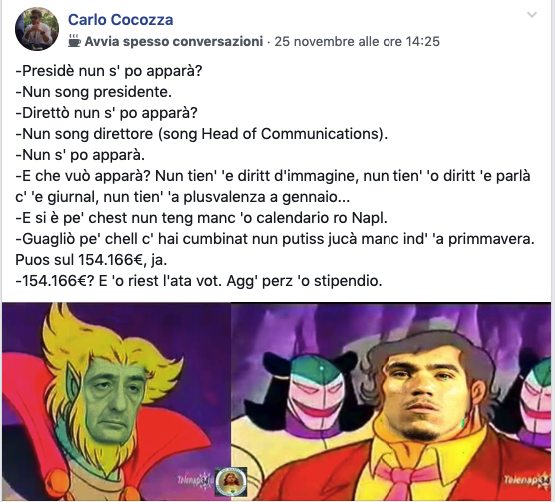
Task: Open the right image of man in red jacket
Action: (391, 401)
